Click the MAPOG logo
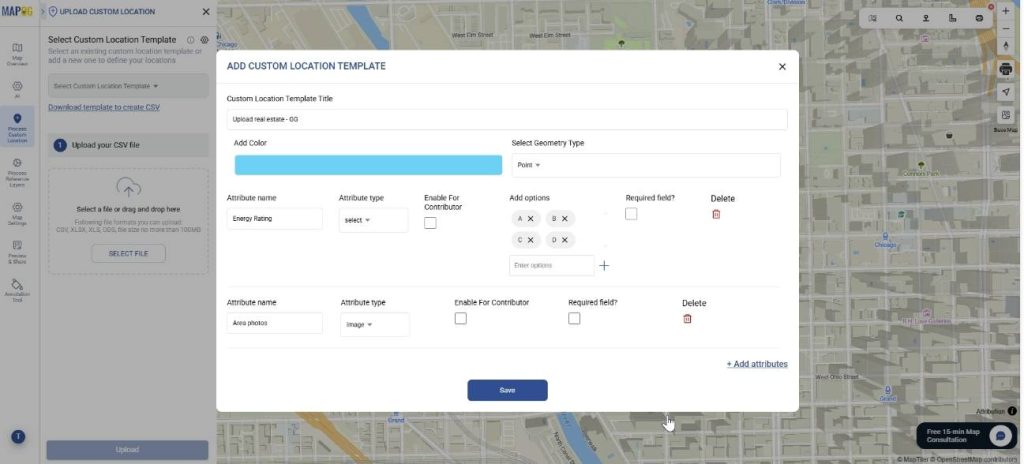The height and width of the screenshot is (464, 1024). click(x=17, y=11)
